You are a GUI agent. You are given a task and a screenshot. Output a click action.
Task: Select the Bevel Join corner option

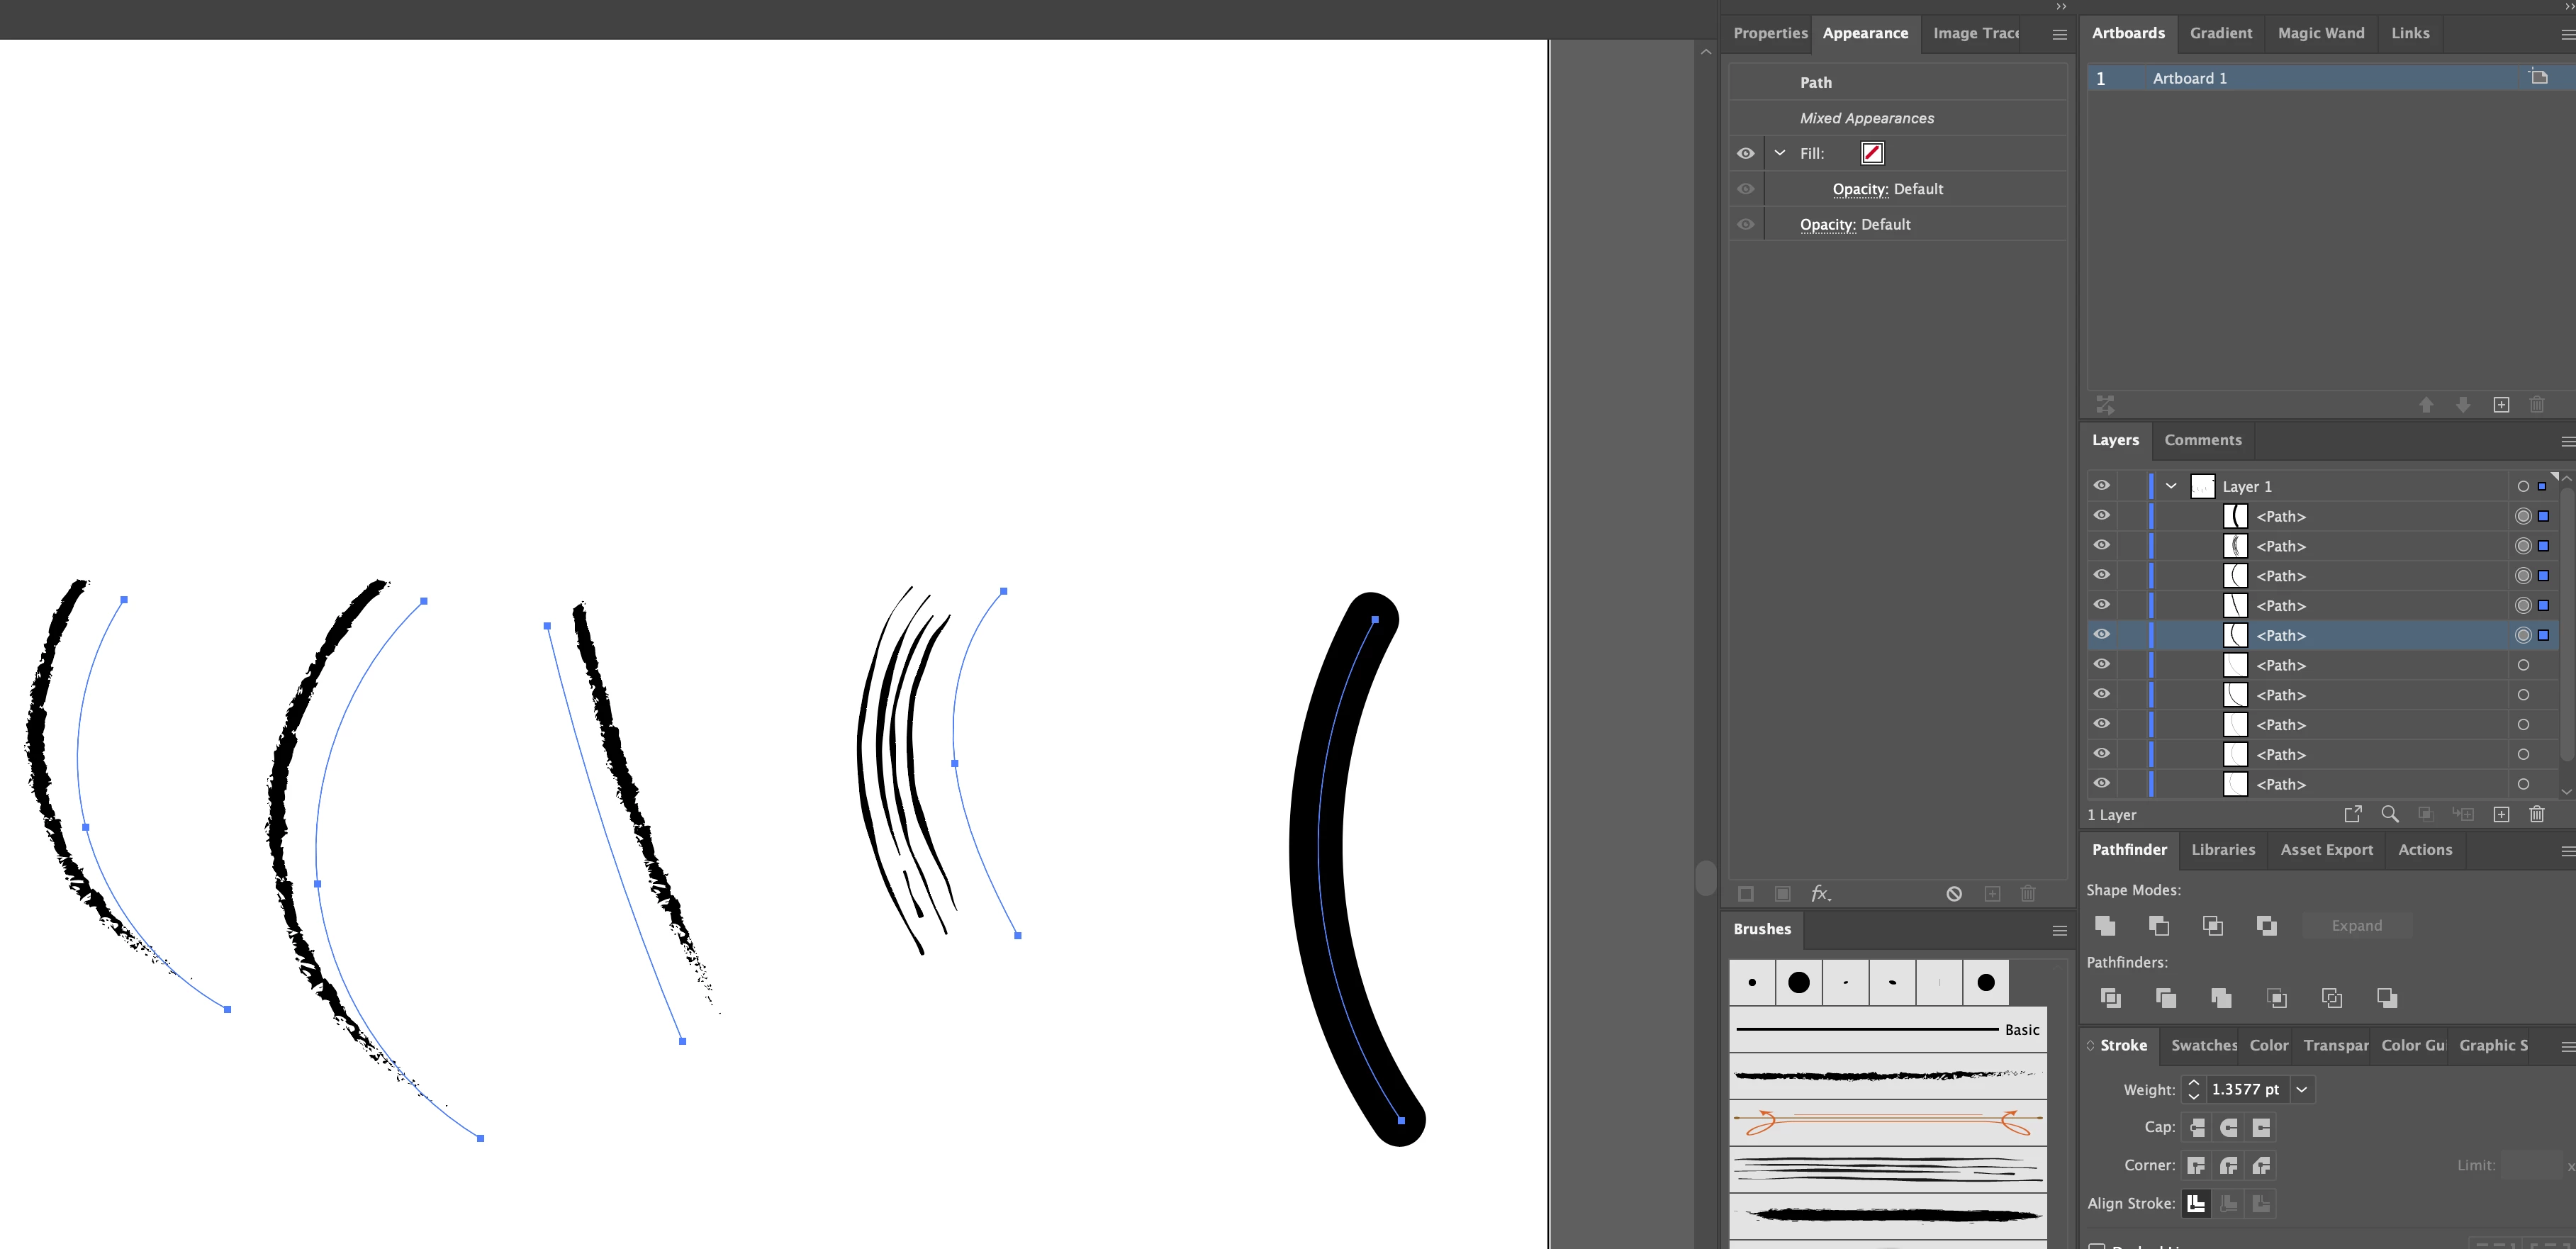(2261, 1165)
